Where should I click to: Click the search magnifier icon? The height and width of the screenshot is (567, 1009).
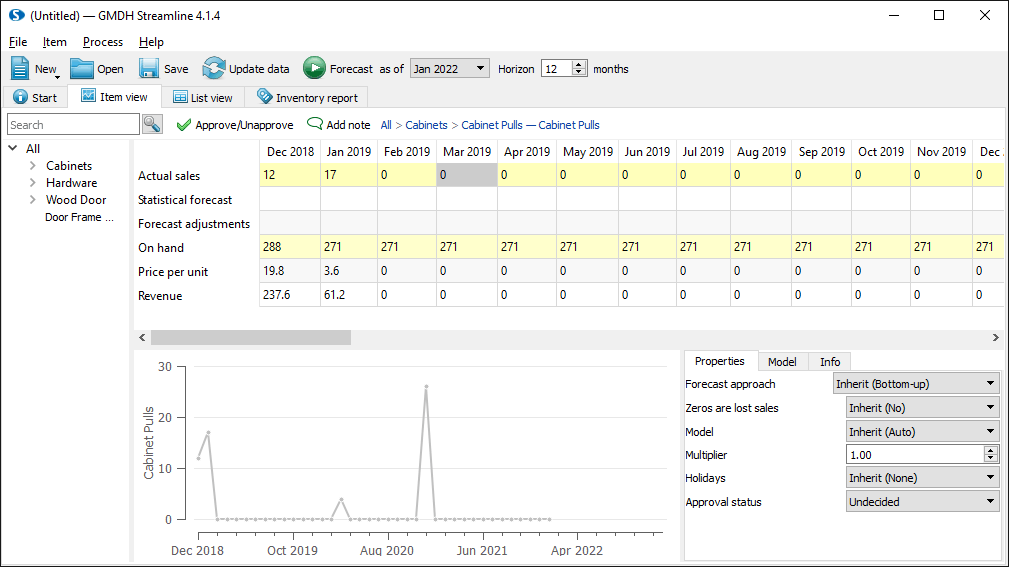(152, 124)
